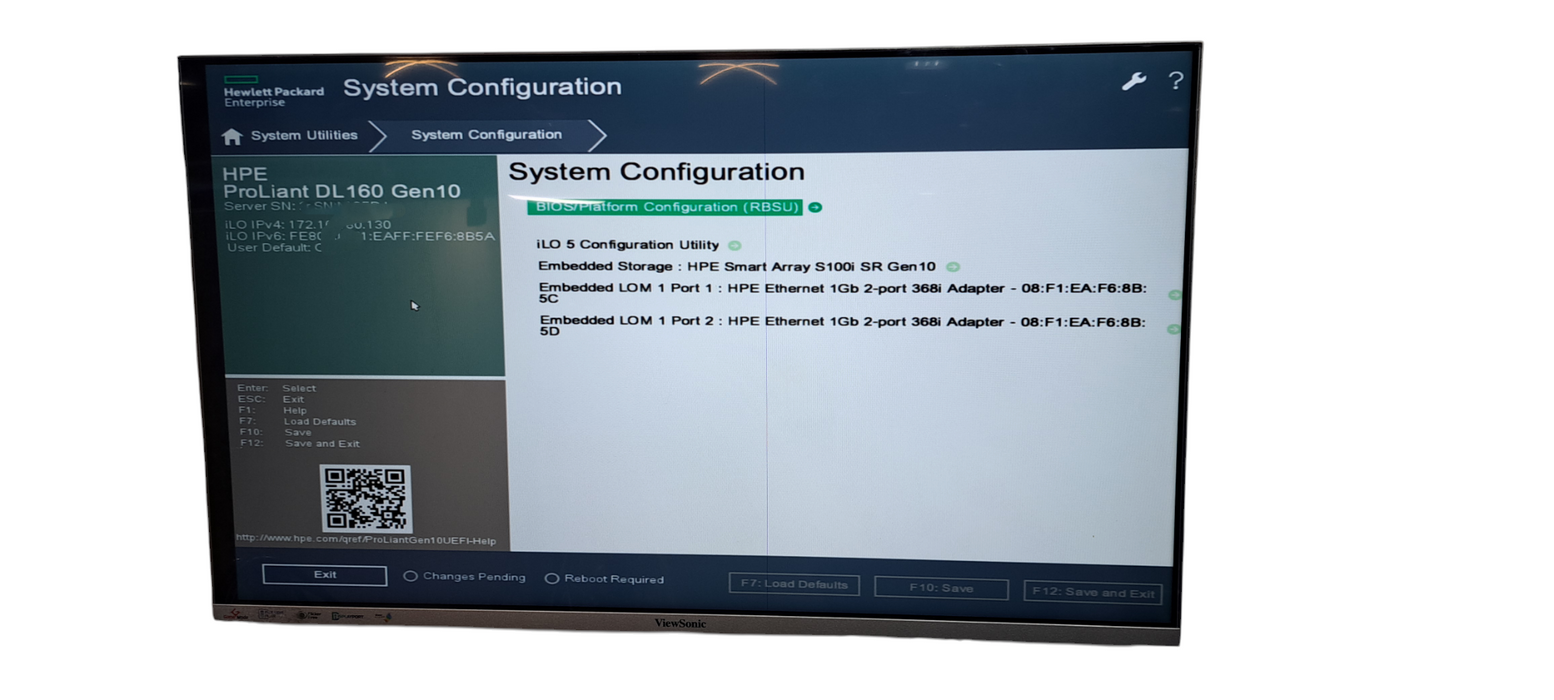
Task: Click arrow icon beside Embedded Storage entry
Action: pyautogui.click(x=952, y=267)
